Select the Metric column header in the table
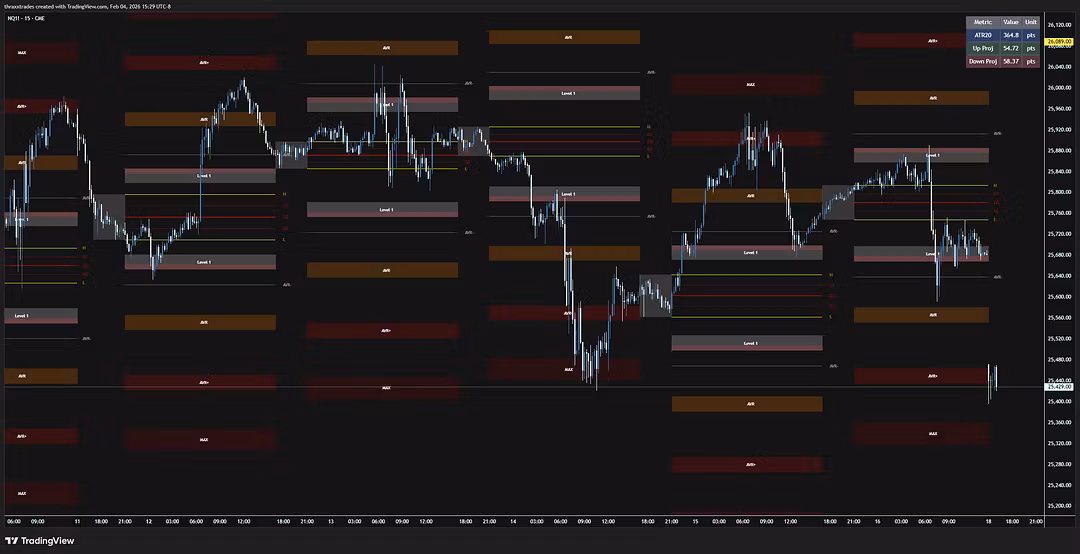This screenshot has width=1080, height=554. (983, 22)
